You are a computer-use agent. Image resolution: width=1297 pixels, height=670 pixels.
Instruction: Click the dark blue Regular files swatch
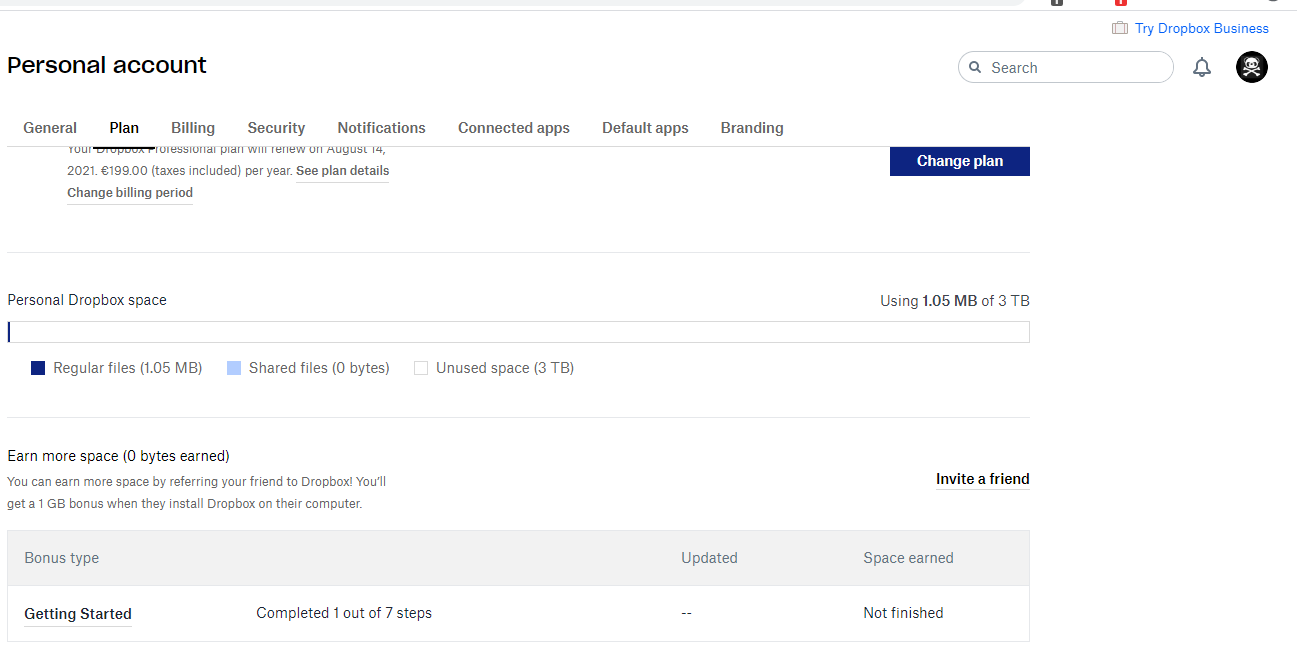(38, 368)
